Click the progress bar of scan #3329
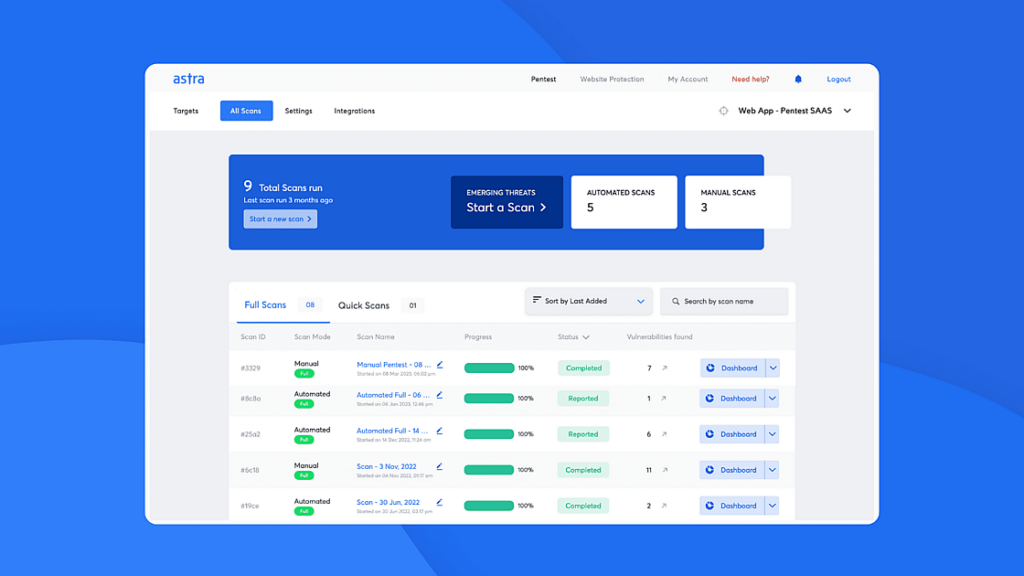Viewport: 1024px width, 576px height. point(489,368)
